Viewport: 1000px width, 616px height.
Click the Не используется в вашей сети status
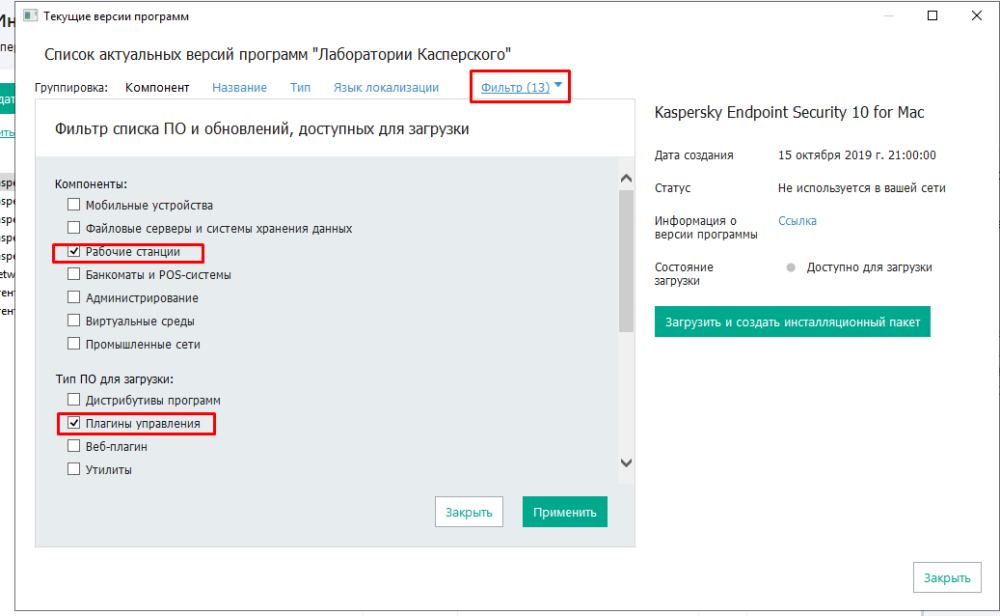(862, 188)
